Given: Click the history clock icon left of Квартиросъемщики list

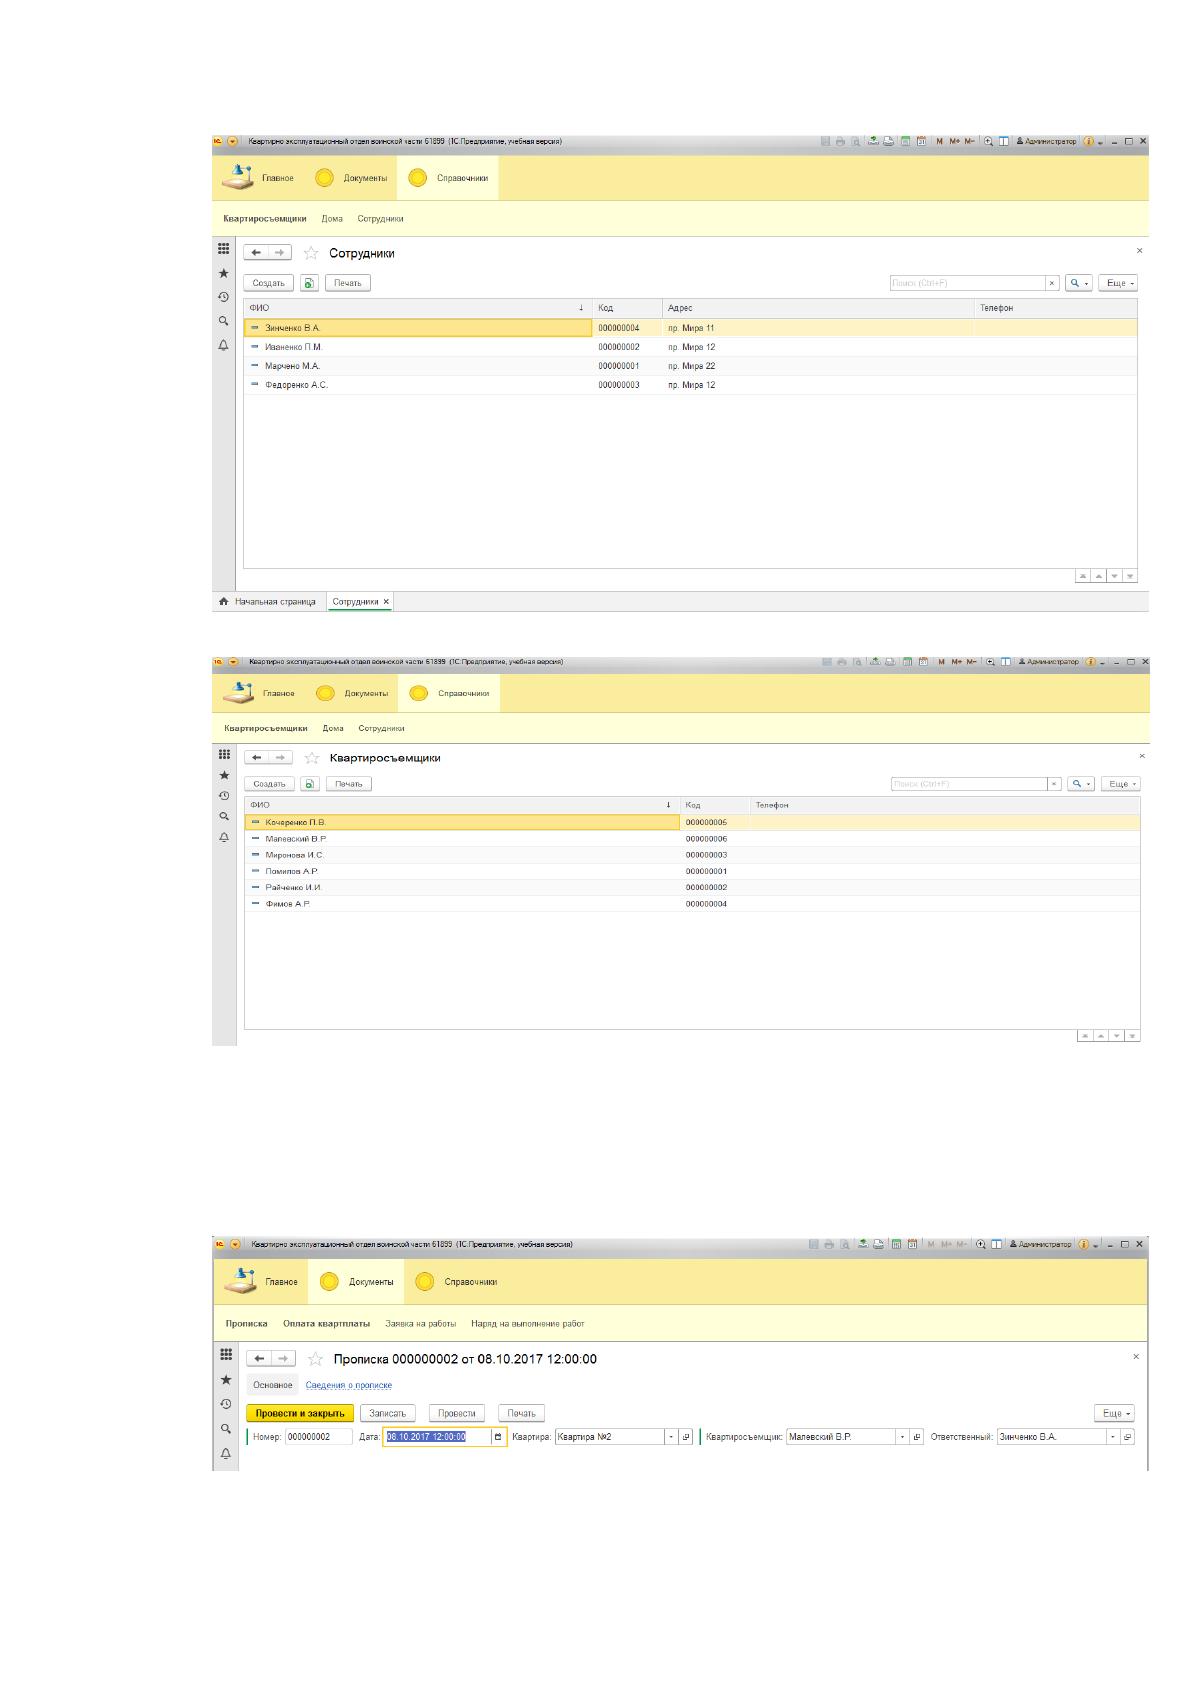Looking at the screenshot, I should (224, 796).
